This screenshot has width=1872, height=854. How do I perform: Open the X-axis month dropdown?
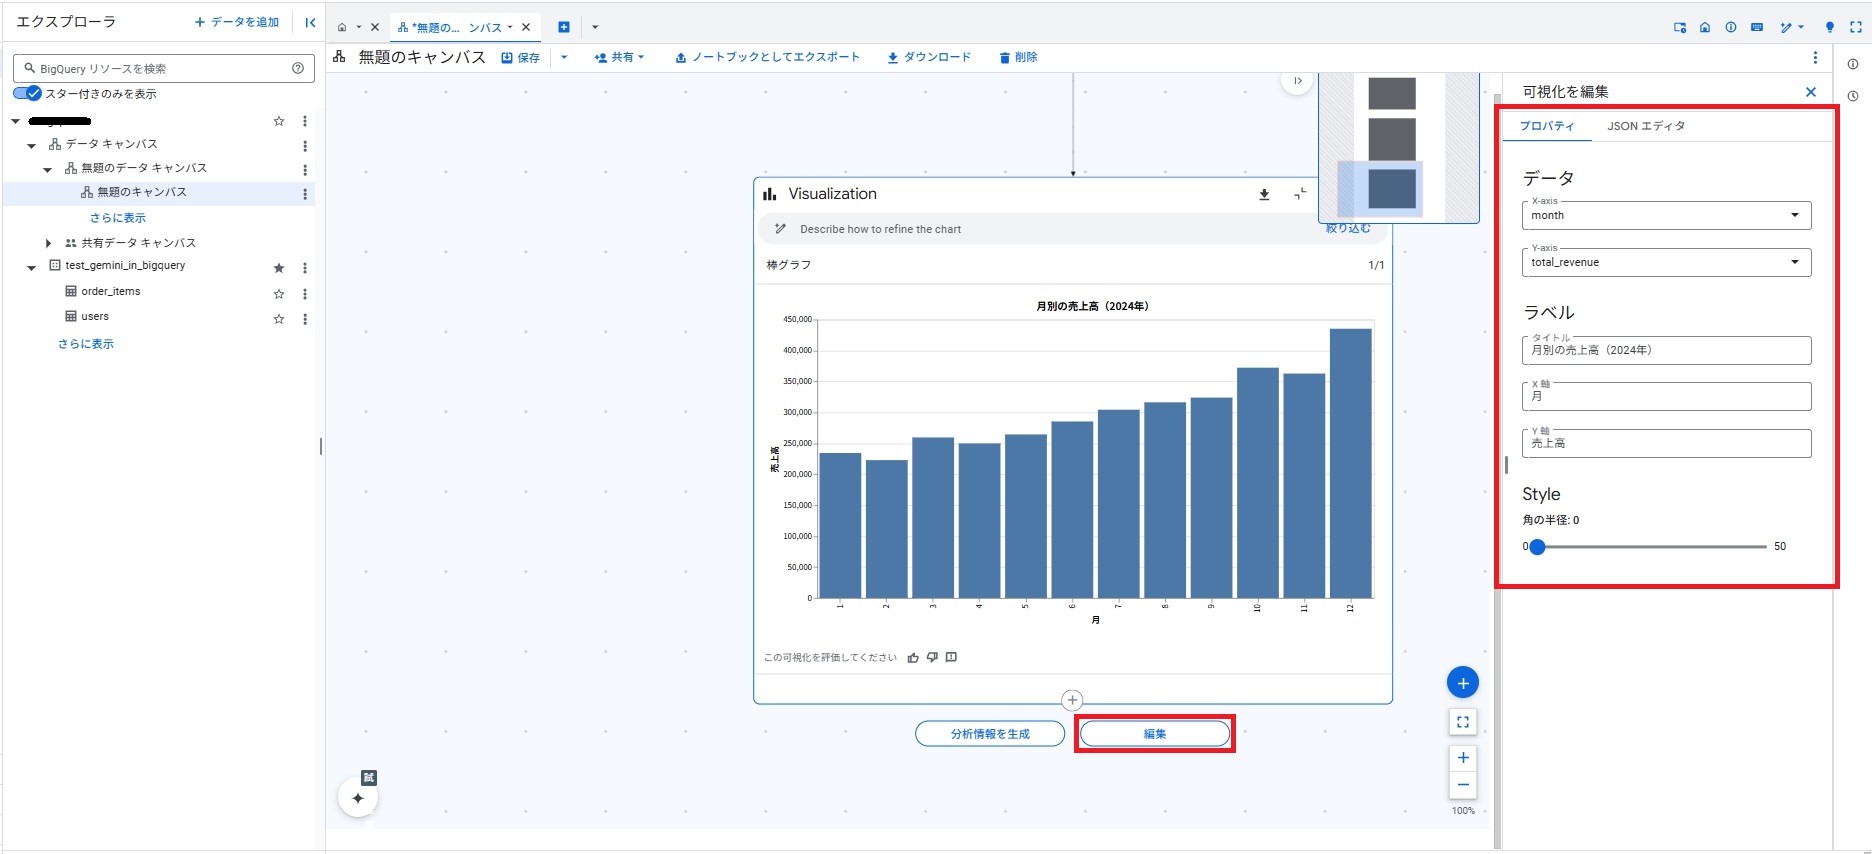tap(1666, 215)
